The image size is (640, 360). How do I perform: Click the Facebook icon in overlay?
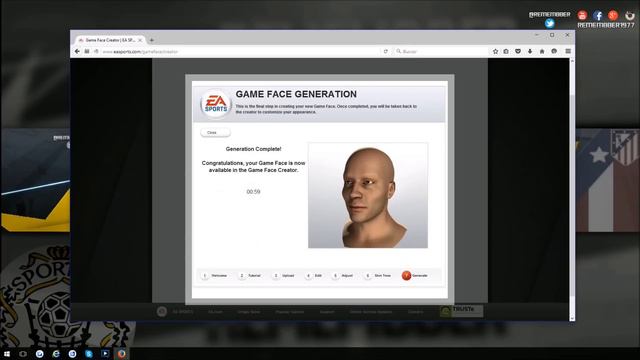tap(598, 16)
